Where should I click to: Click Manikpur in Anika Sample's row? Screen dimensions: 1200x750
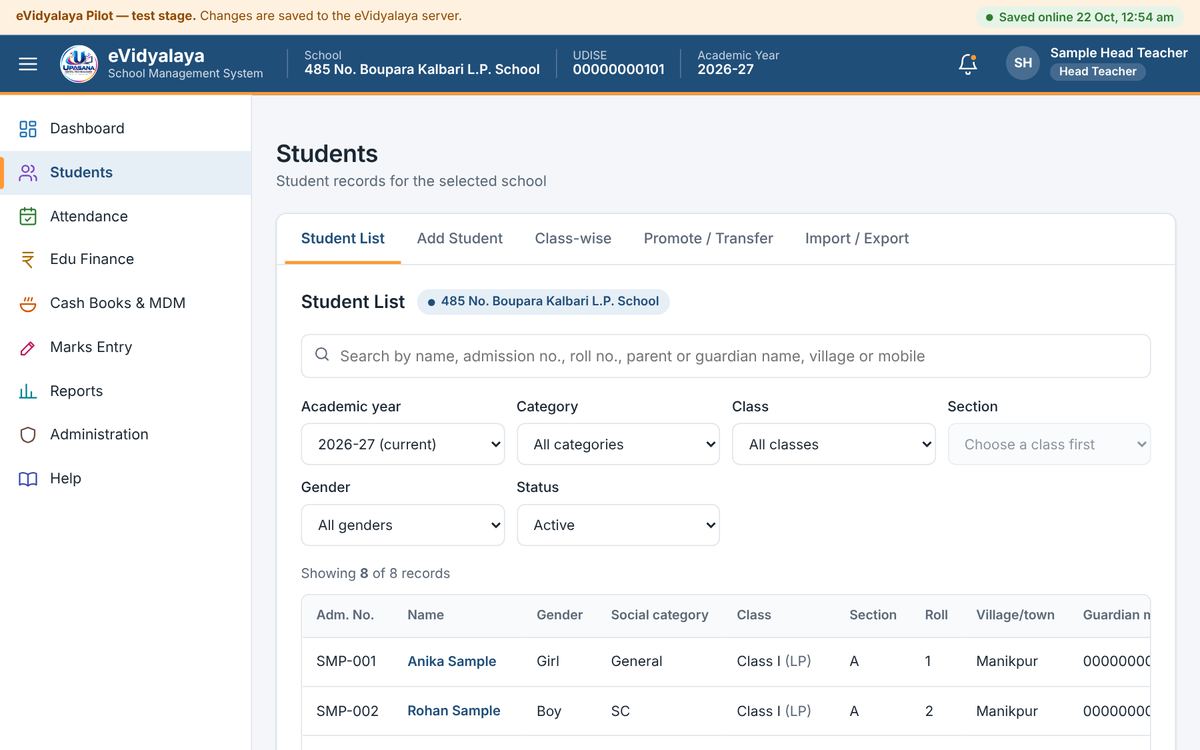pyautogui.click(x=1007, y=661)
